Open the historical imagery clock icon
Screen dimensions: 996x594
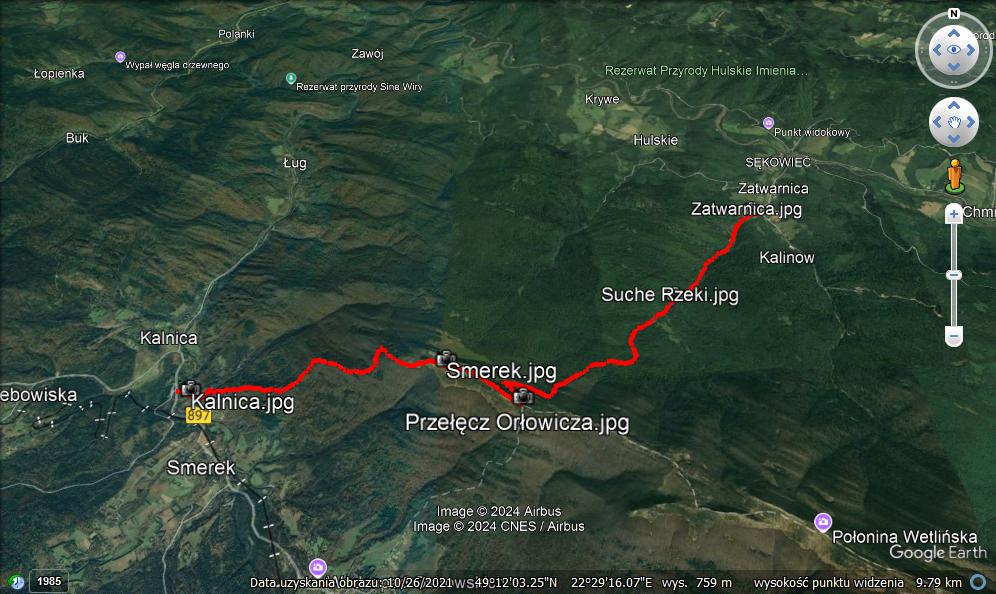pos(17,582)
